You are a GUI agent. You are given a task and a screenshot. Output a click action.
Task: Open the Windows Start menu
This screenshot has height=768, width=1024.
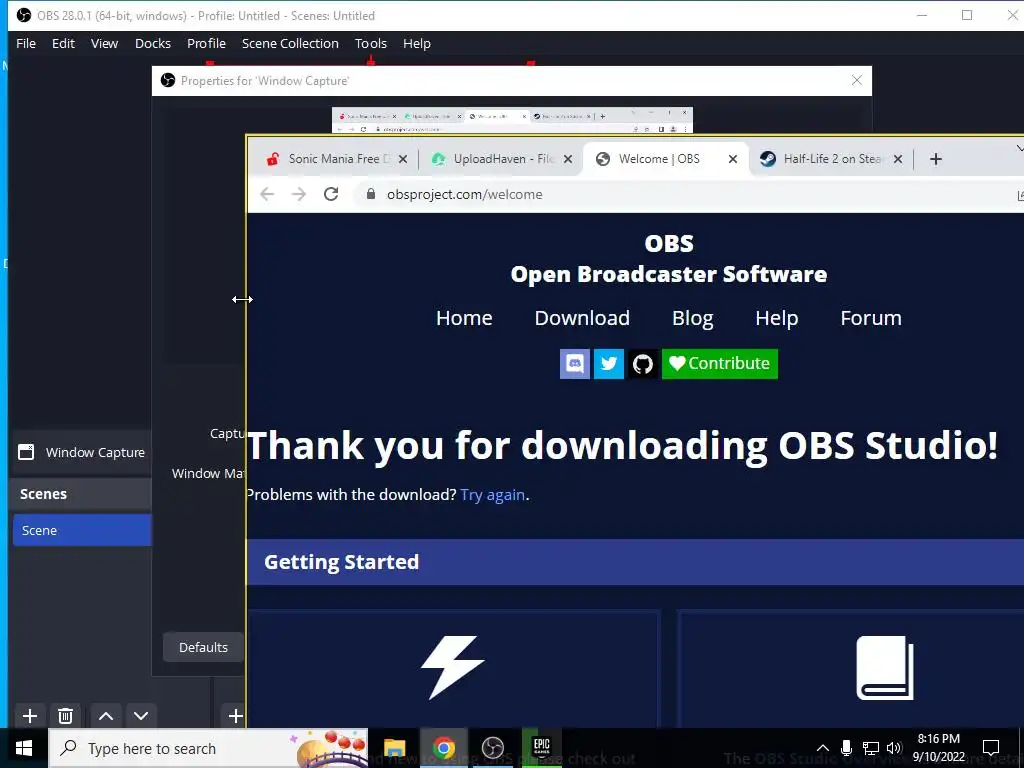pos(24,748)
